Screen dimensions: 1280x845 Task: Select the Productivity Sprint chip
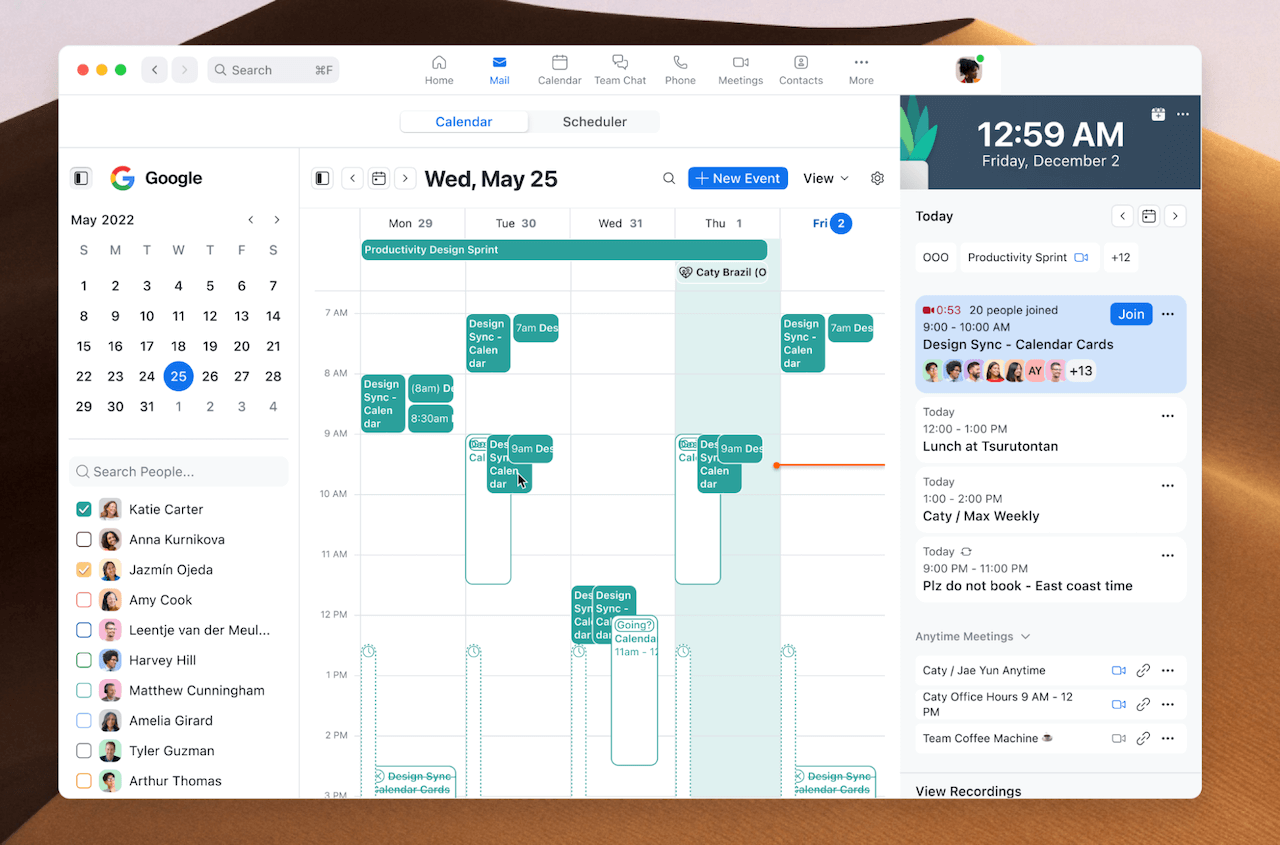tap(1028, 257)
